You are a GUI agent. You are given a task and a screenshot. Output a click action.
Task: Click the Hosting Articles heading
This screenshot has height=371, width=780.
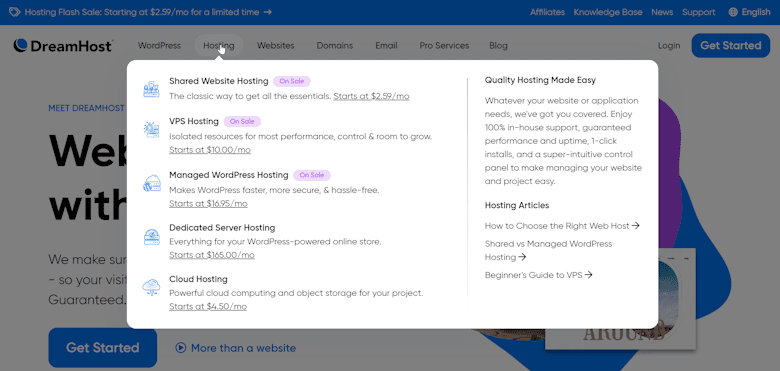(517, 205)
